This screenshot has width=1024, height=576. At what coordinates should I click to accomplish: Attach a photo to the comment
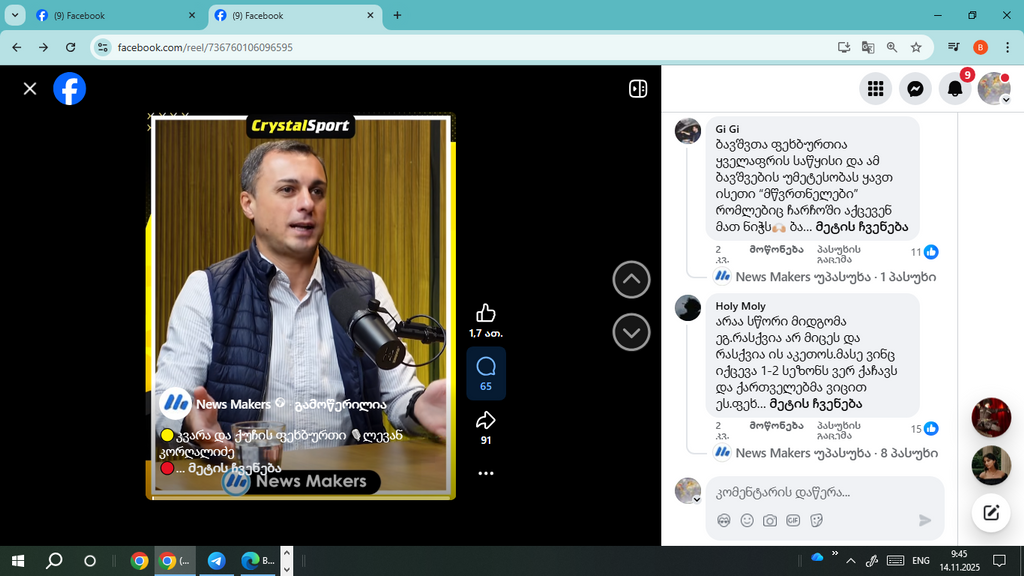(770, 520)
